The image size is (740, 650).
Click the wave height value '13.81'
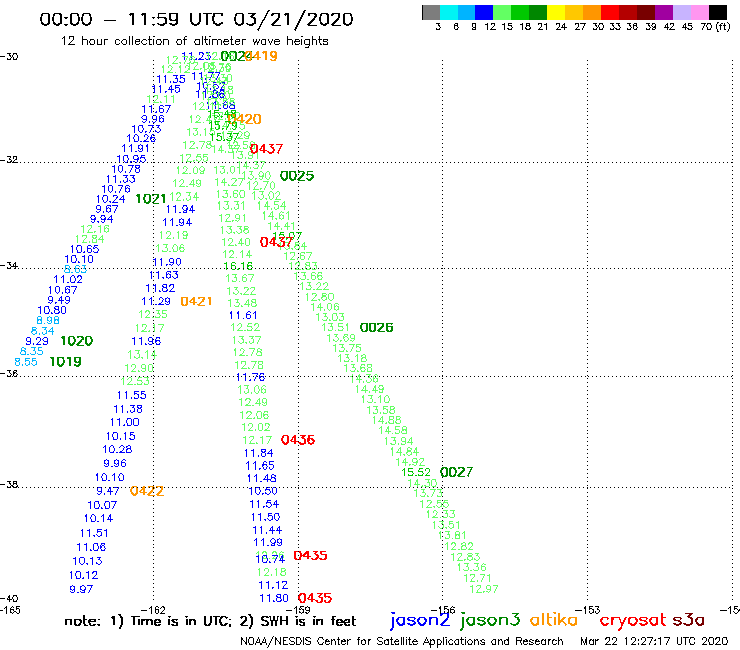point(452,535)
